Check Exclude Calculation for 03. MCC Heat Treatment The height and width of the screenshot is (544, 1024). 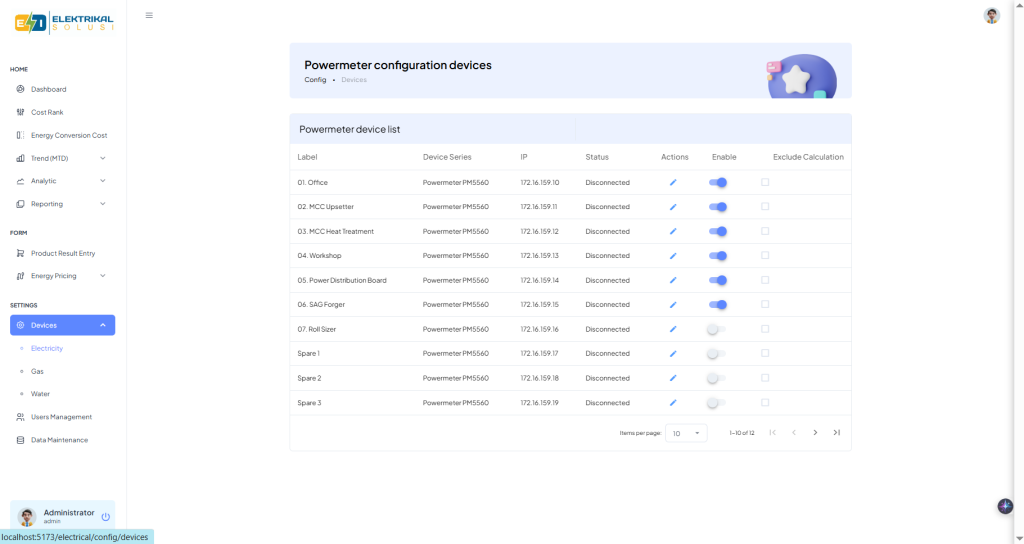(x=765, y=231)
